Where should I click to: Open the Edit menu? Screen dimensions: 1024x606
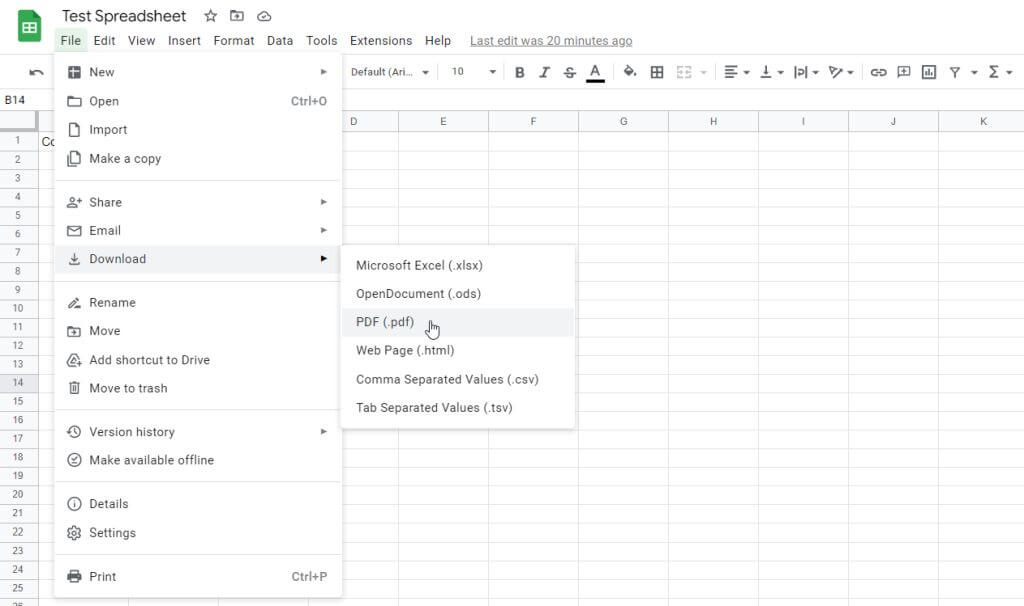click(104, 40)
